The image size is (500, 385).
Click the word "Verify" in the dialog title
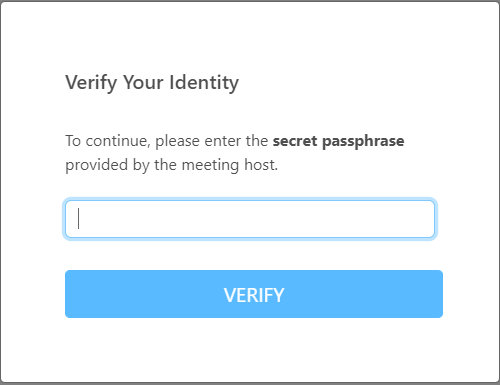pyautogui.click(x=91, y=82)
